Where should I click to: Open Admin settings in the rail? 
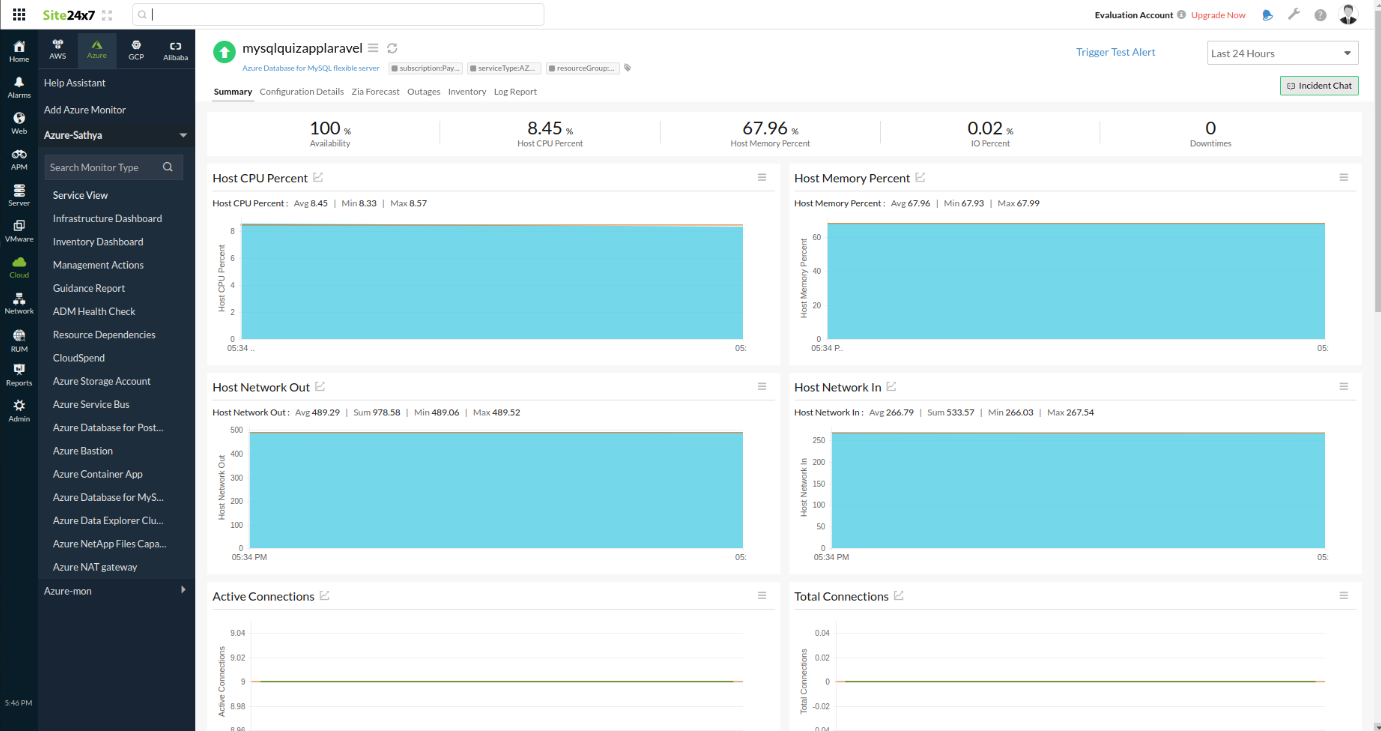tap(19, 411)
